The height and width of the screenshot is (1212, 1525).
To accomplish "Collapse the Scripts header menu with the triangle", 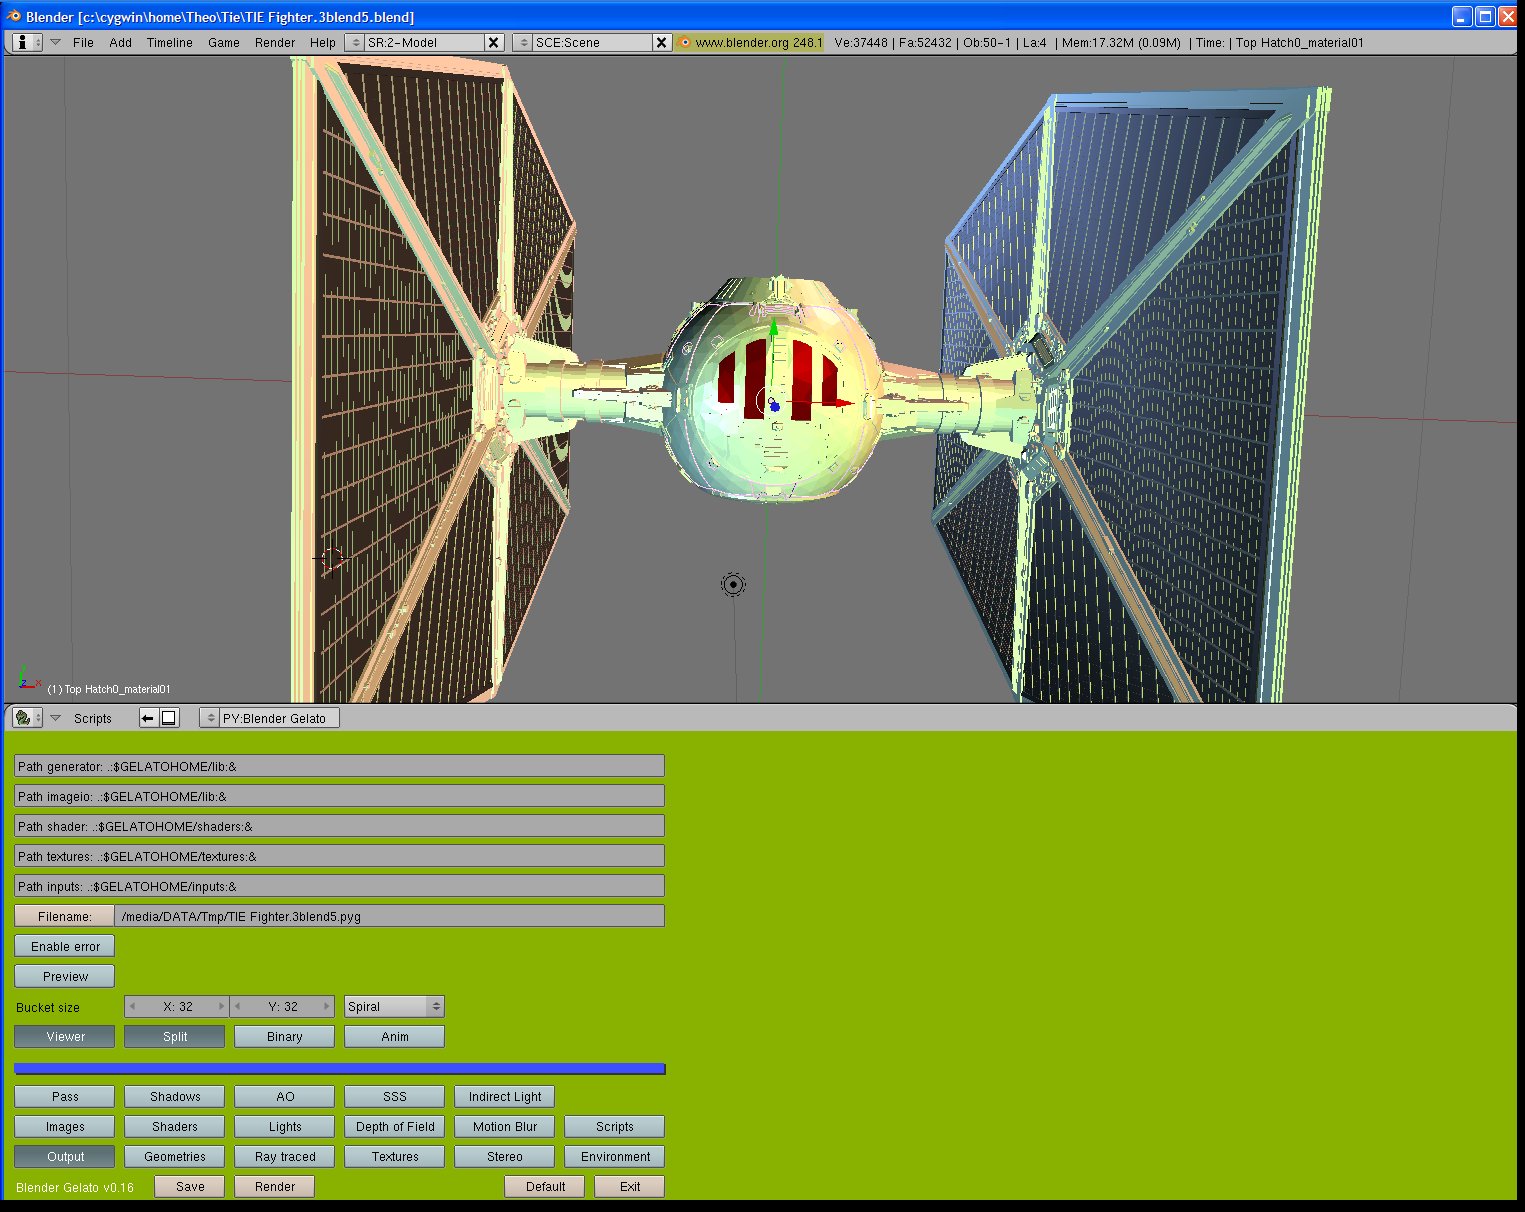I will click(x=56, y=718).
